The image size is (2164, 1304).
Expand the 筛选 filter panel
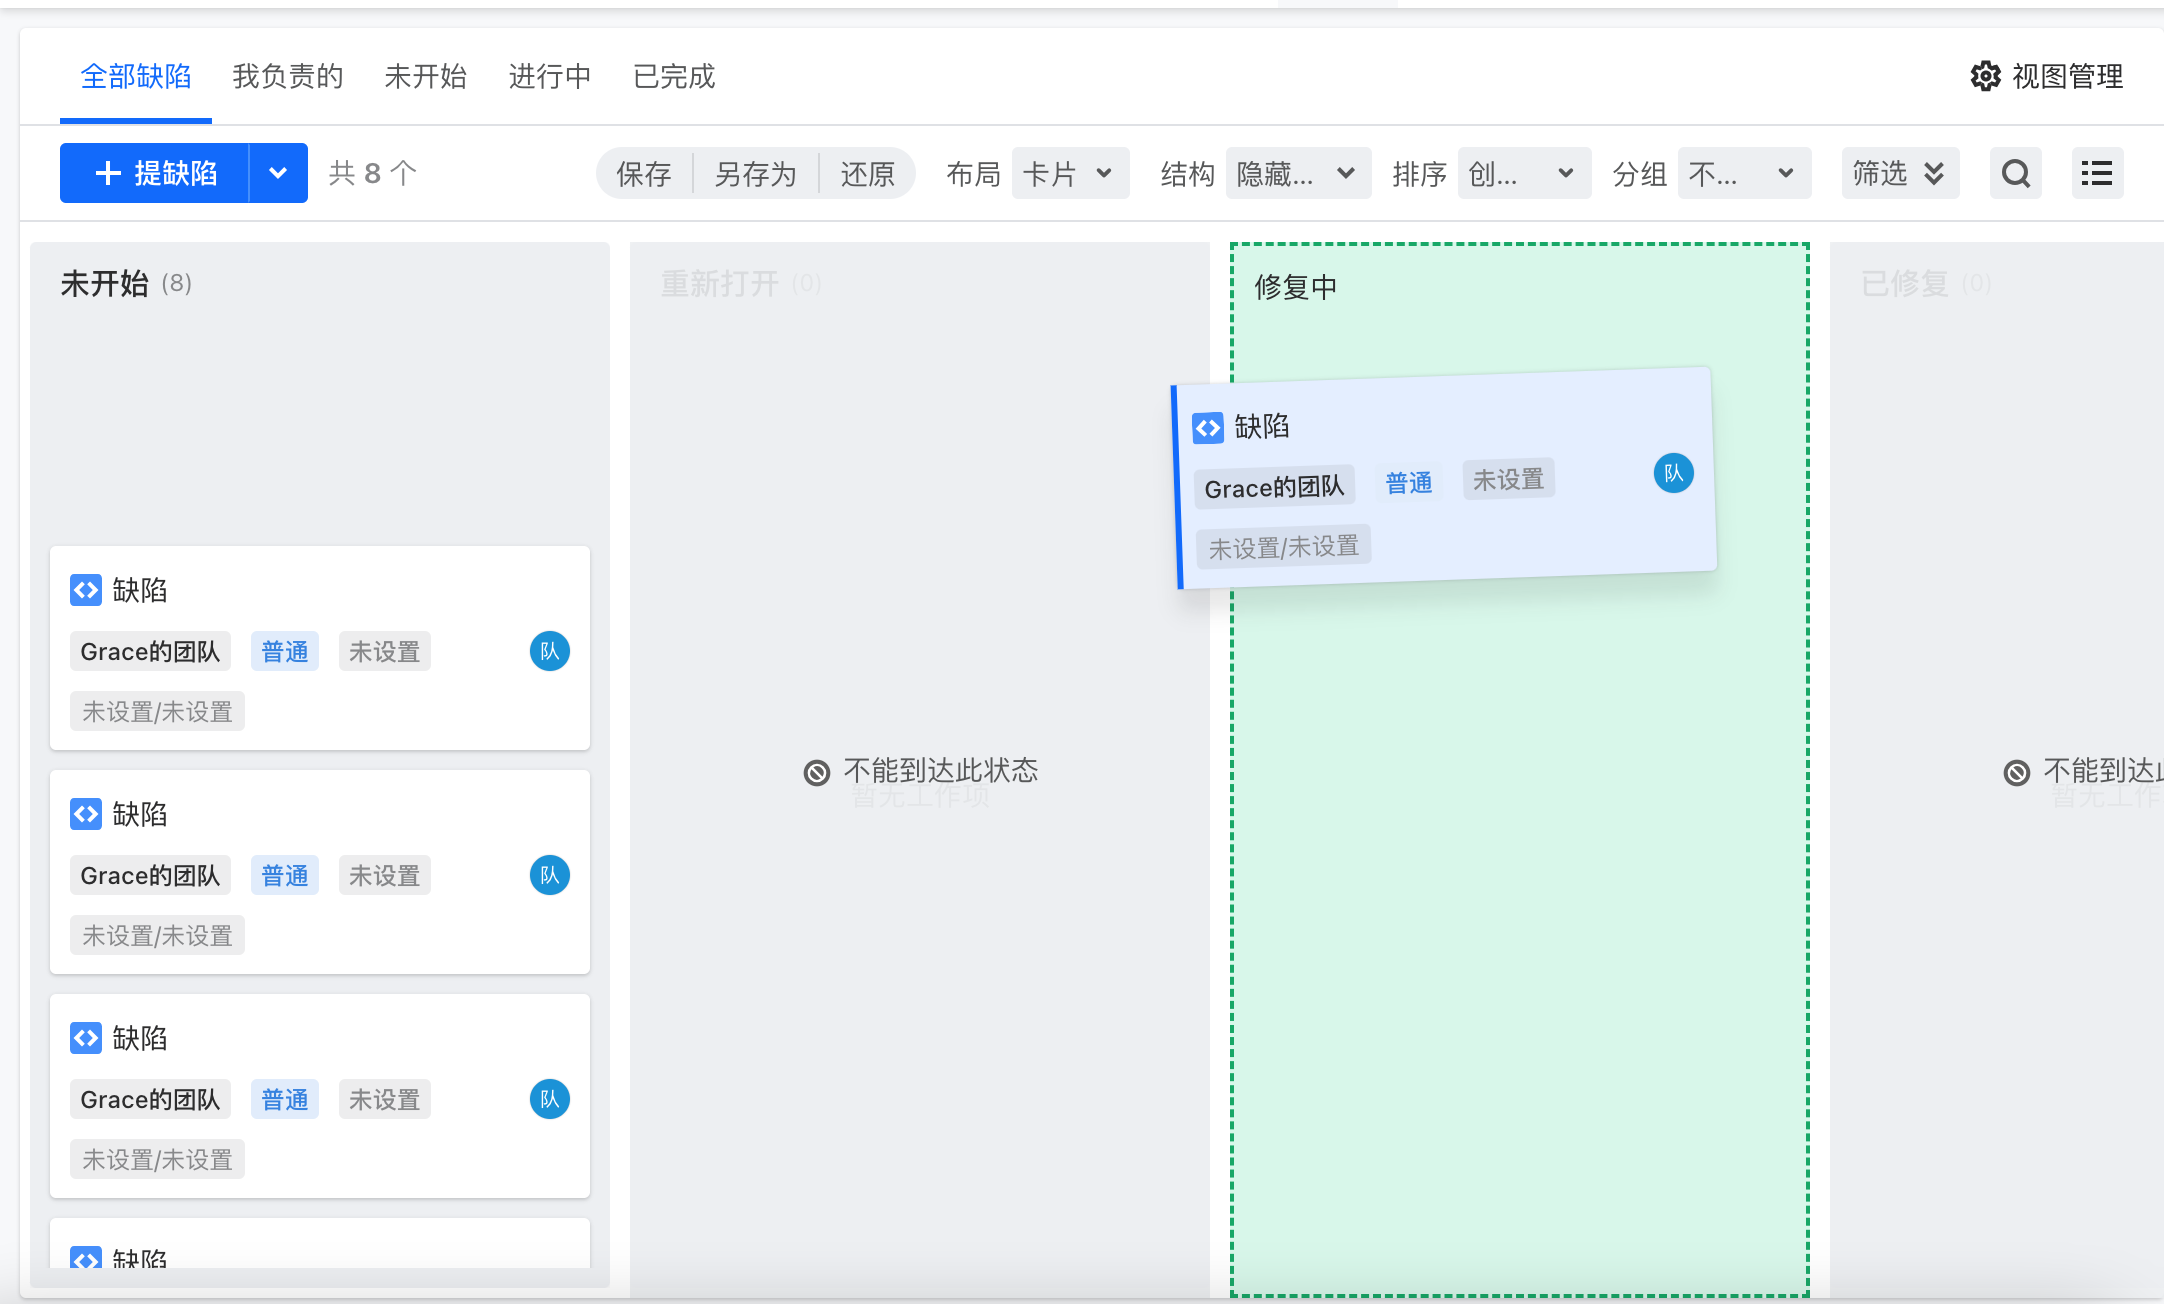point(1899,174)
